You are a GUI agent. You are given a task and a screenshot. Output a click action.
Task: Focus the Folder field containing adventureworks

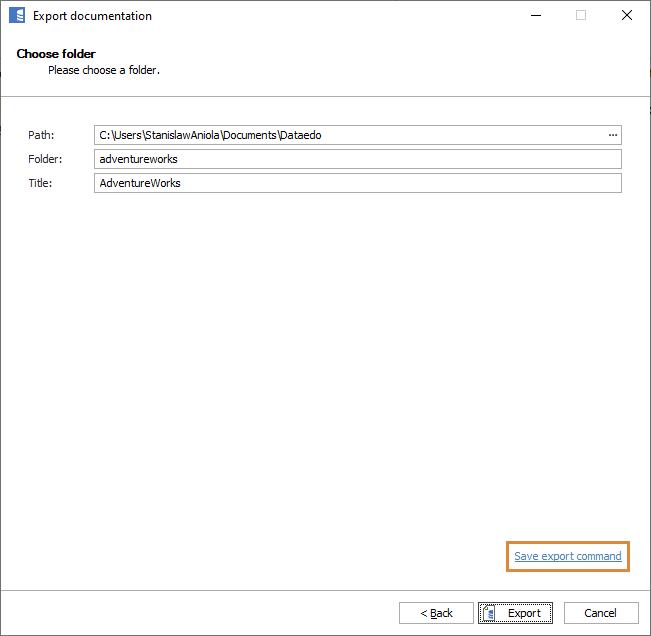point(357,159)
